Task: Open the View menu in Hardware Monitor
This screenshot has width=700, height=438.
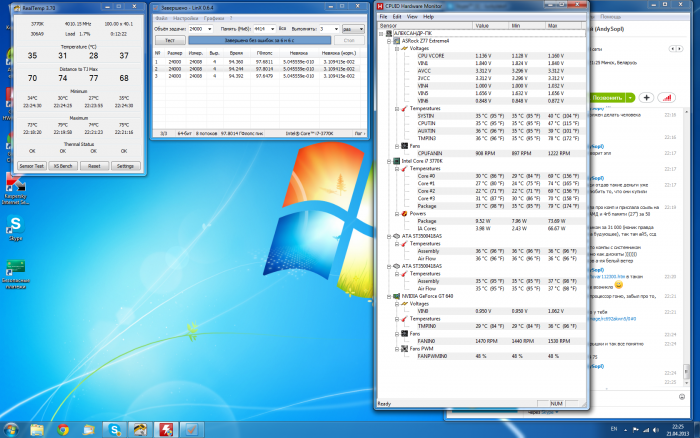Action: pyautogui.click(x=412, y=17)
